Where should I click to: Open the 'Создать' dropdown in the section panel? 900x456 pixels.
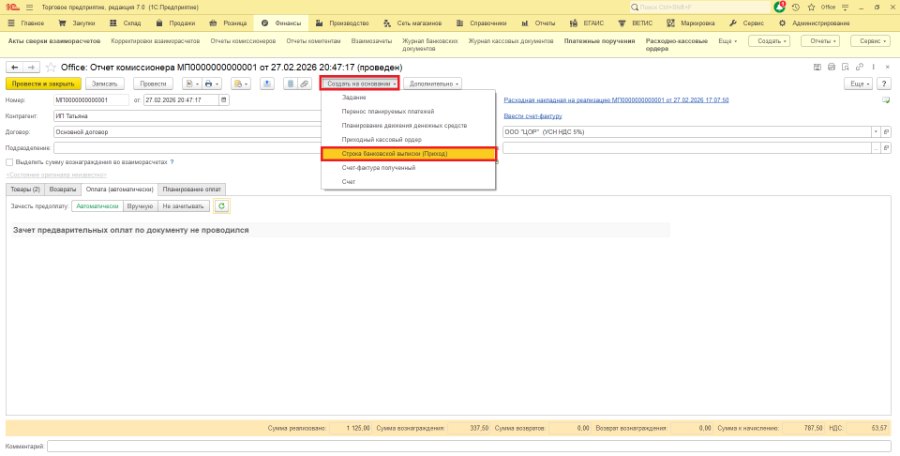pos(769,41)
